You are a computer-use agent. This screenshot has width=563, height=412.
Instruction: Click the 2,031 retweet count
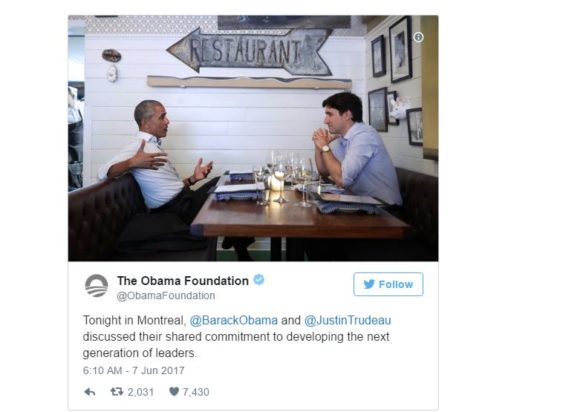[141, 392]
